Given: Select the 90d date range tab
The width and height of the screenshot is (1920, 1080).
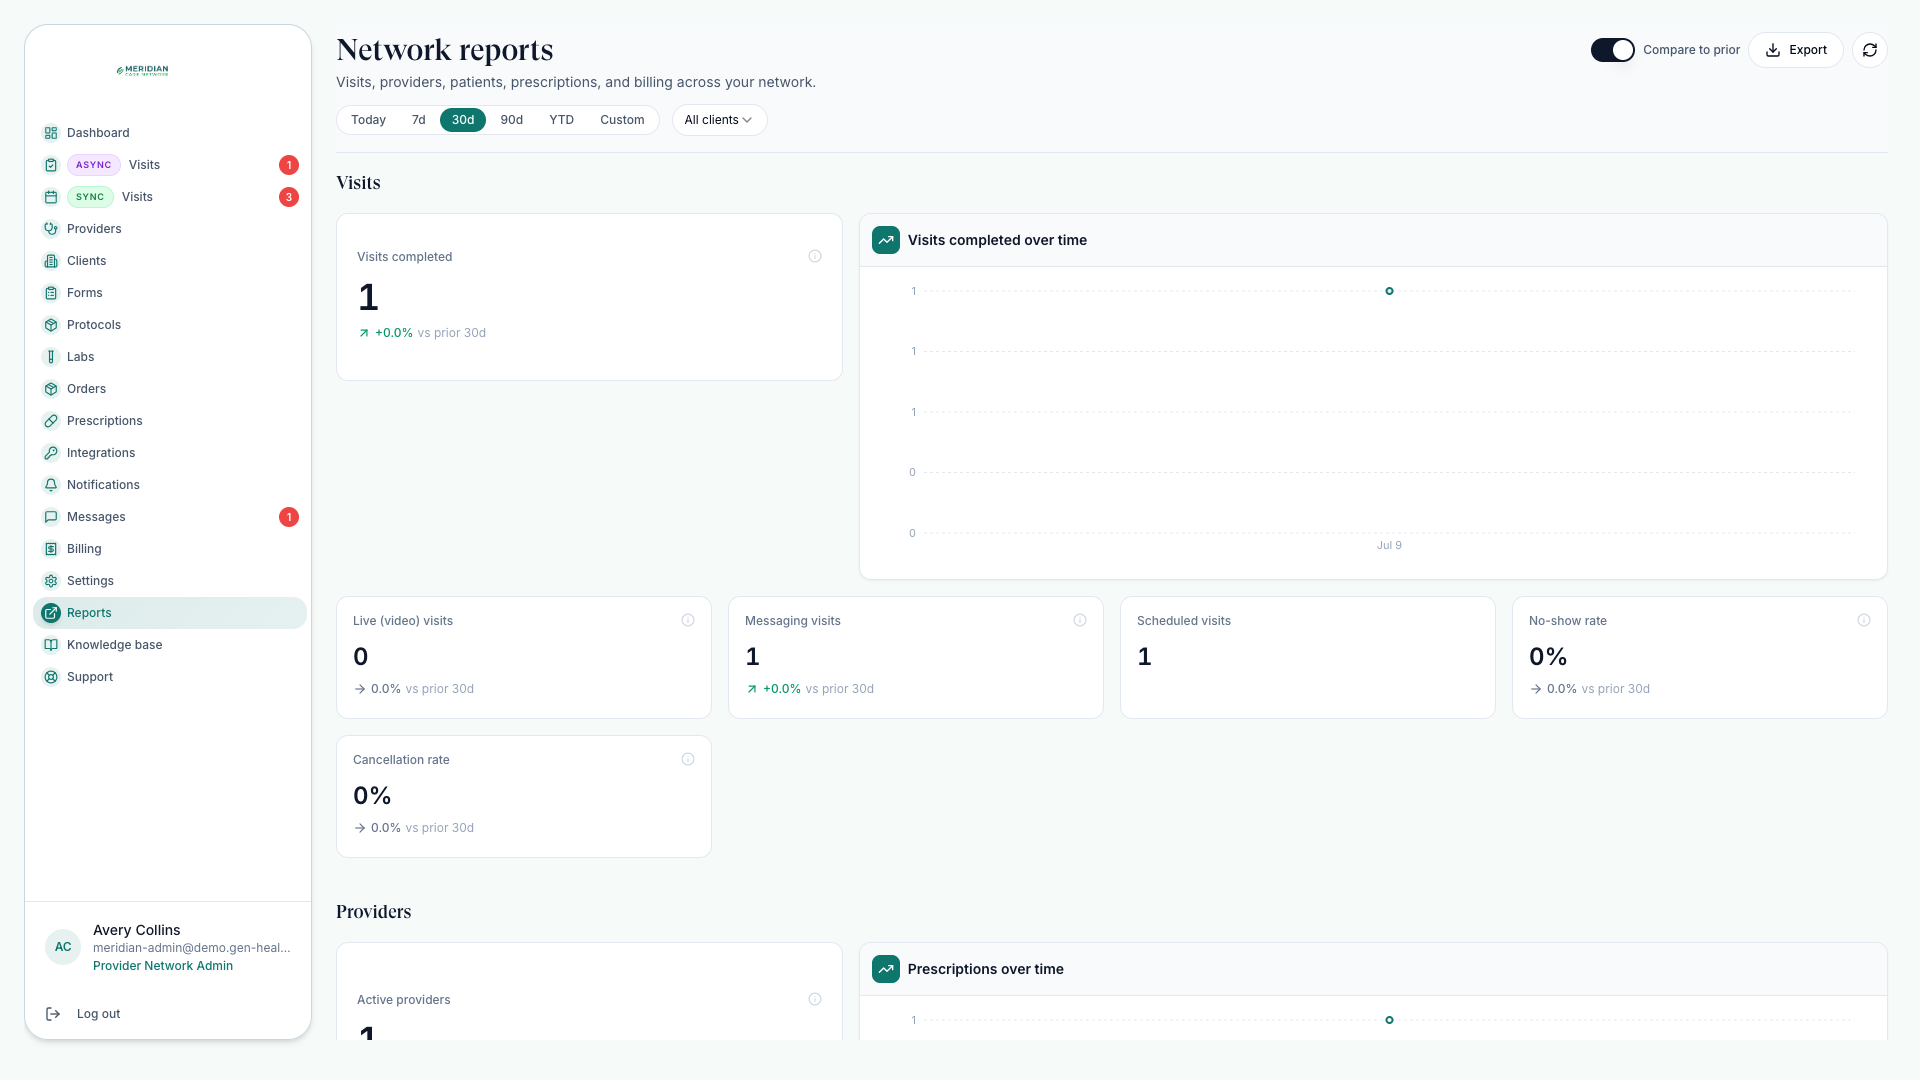Looking at the screenshot, I should coord(512,120).
